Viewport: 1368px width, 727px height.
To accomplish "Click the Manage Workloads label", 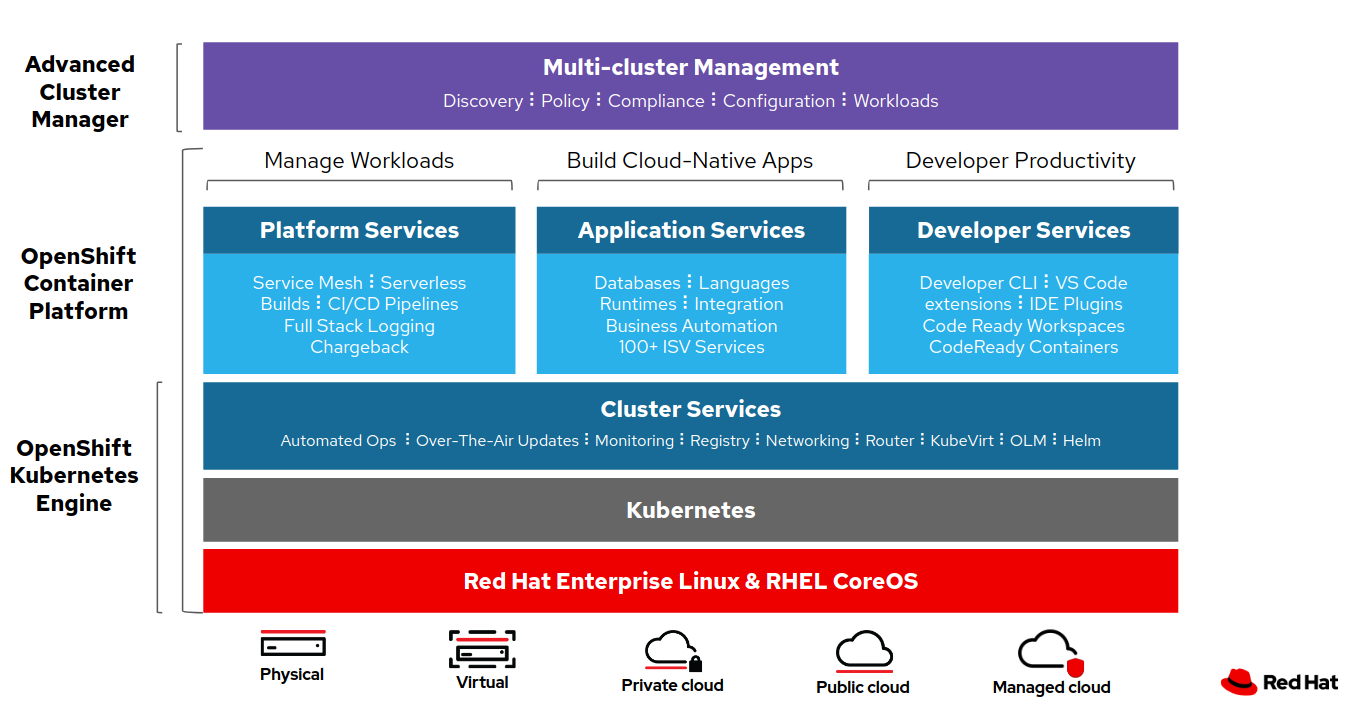I will (359, 161).
